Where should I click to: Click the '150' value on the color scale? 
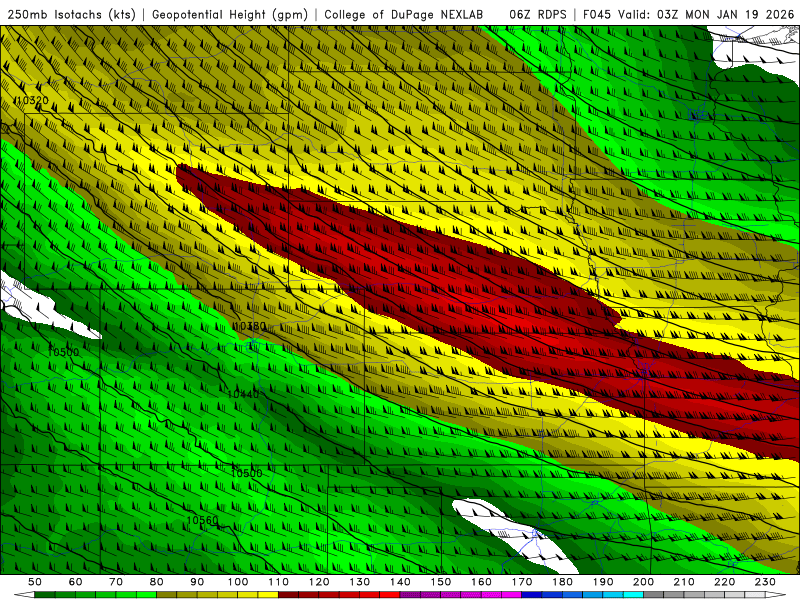pyautogui.click(x=440, y=582)
